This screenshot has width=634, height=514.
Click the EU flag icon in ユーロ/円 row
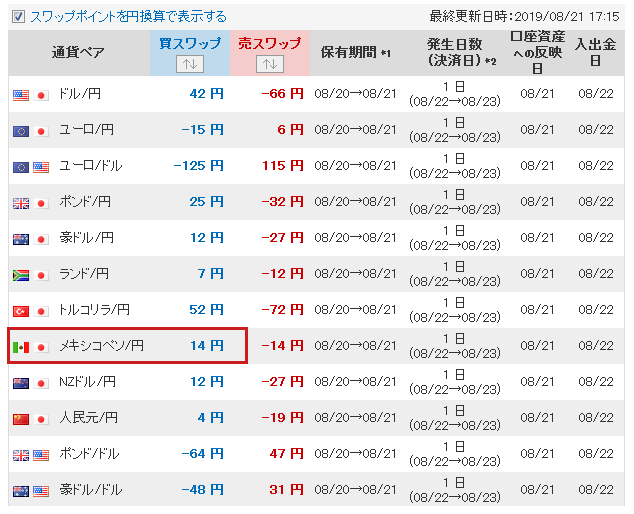point(21,131)
